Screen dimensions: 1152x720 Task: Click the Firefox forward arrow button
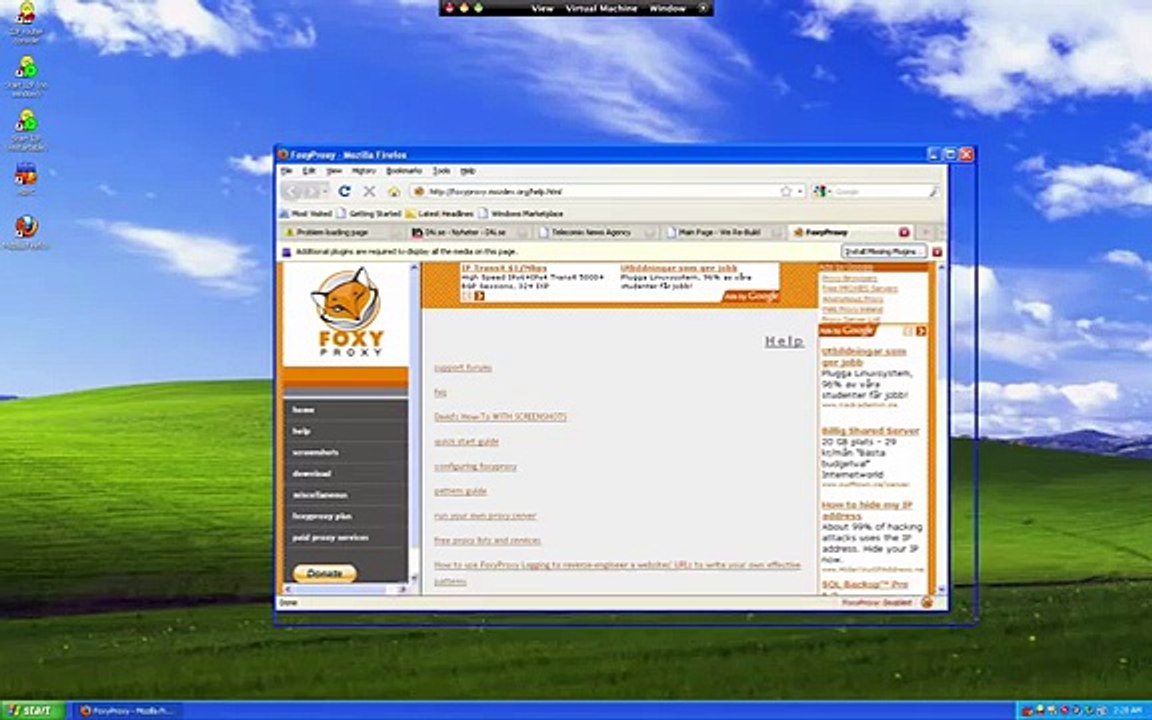tap(311, 191)
